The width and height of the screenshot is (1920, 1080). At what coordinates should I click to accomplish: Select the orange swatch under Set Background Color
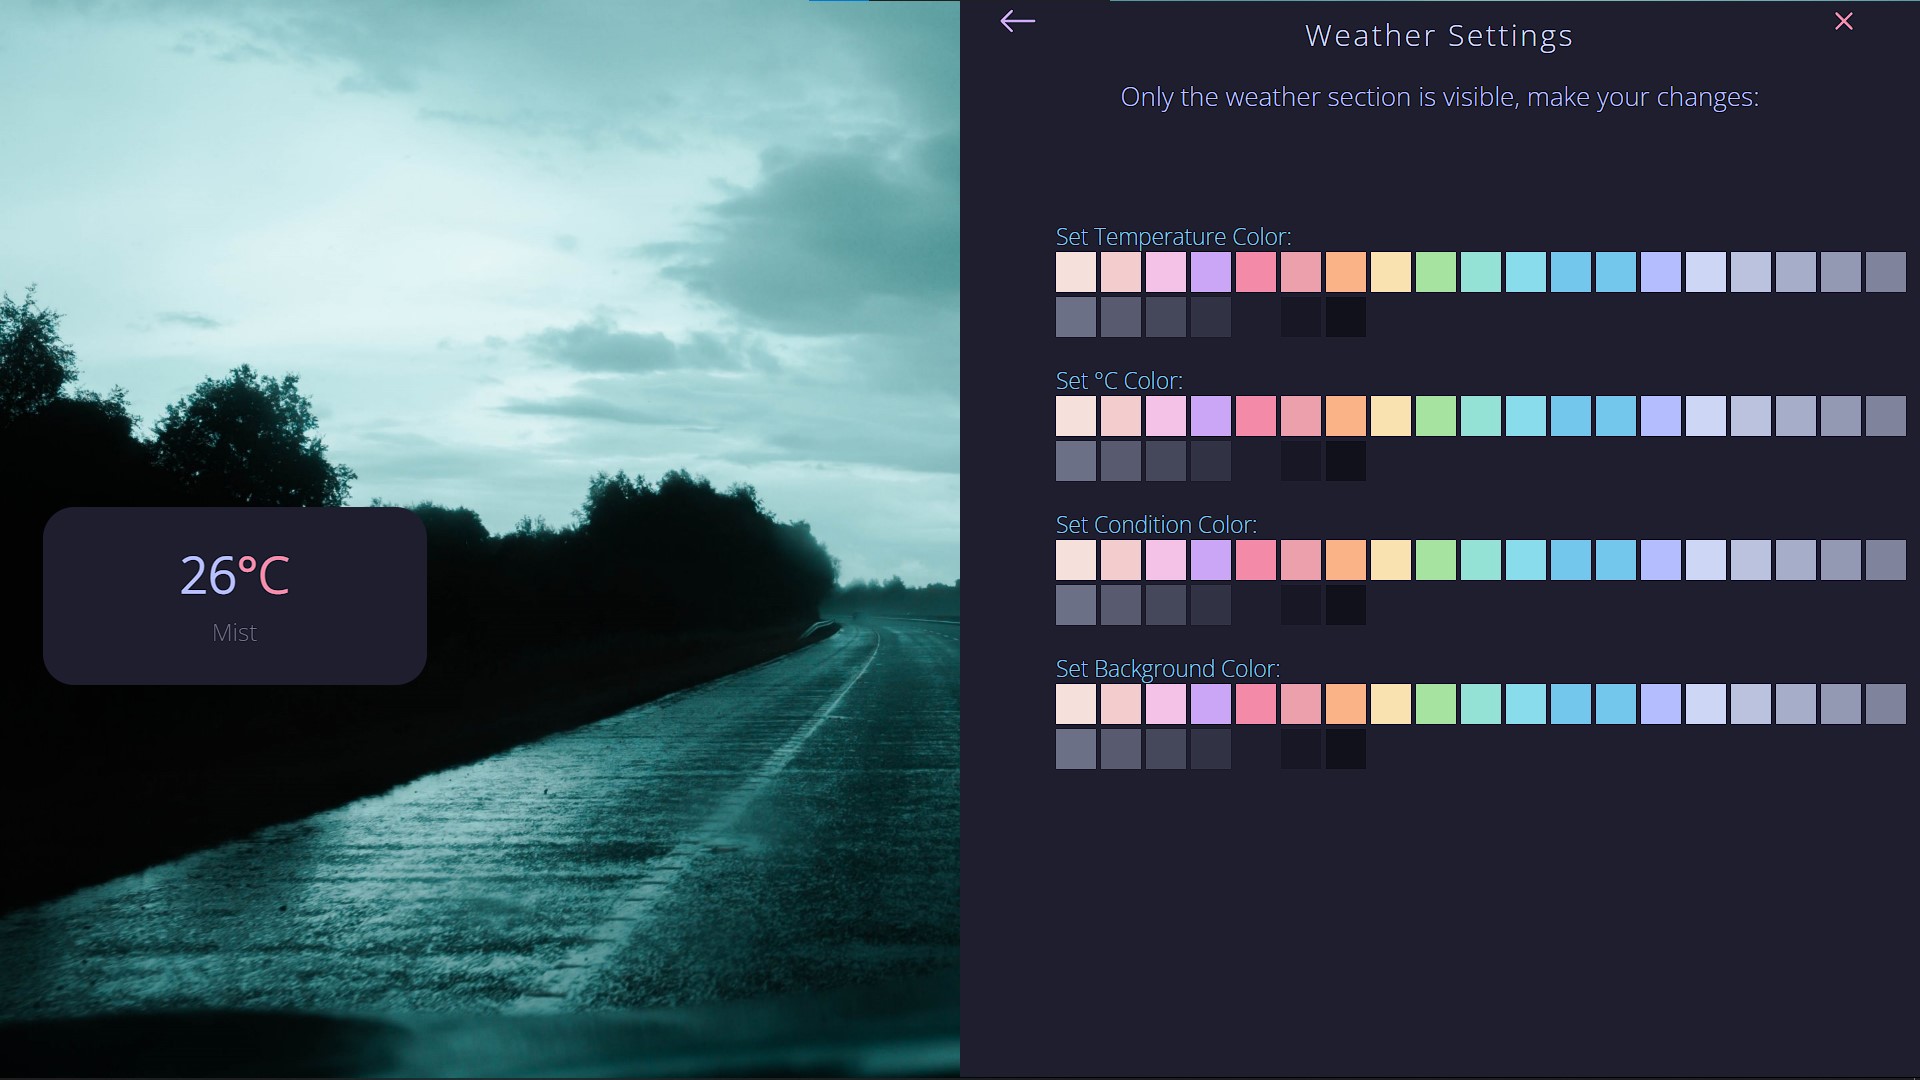coord(1346,704)
